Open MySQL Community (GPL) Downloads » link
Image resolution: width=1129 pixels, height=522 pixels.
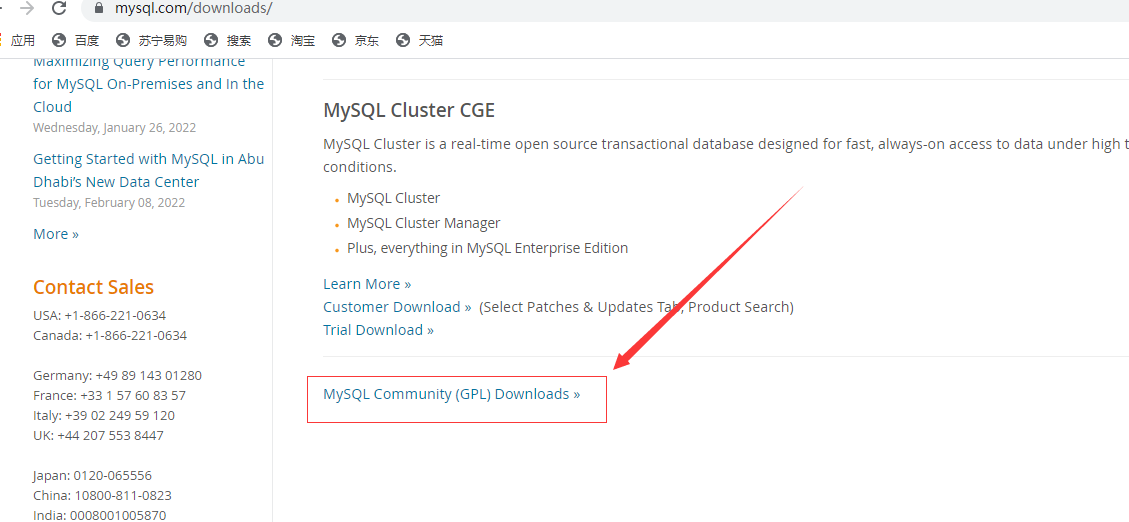451,394
